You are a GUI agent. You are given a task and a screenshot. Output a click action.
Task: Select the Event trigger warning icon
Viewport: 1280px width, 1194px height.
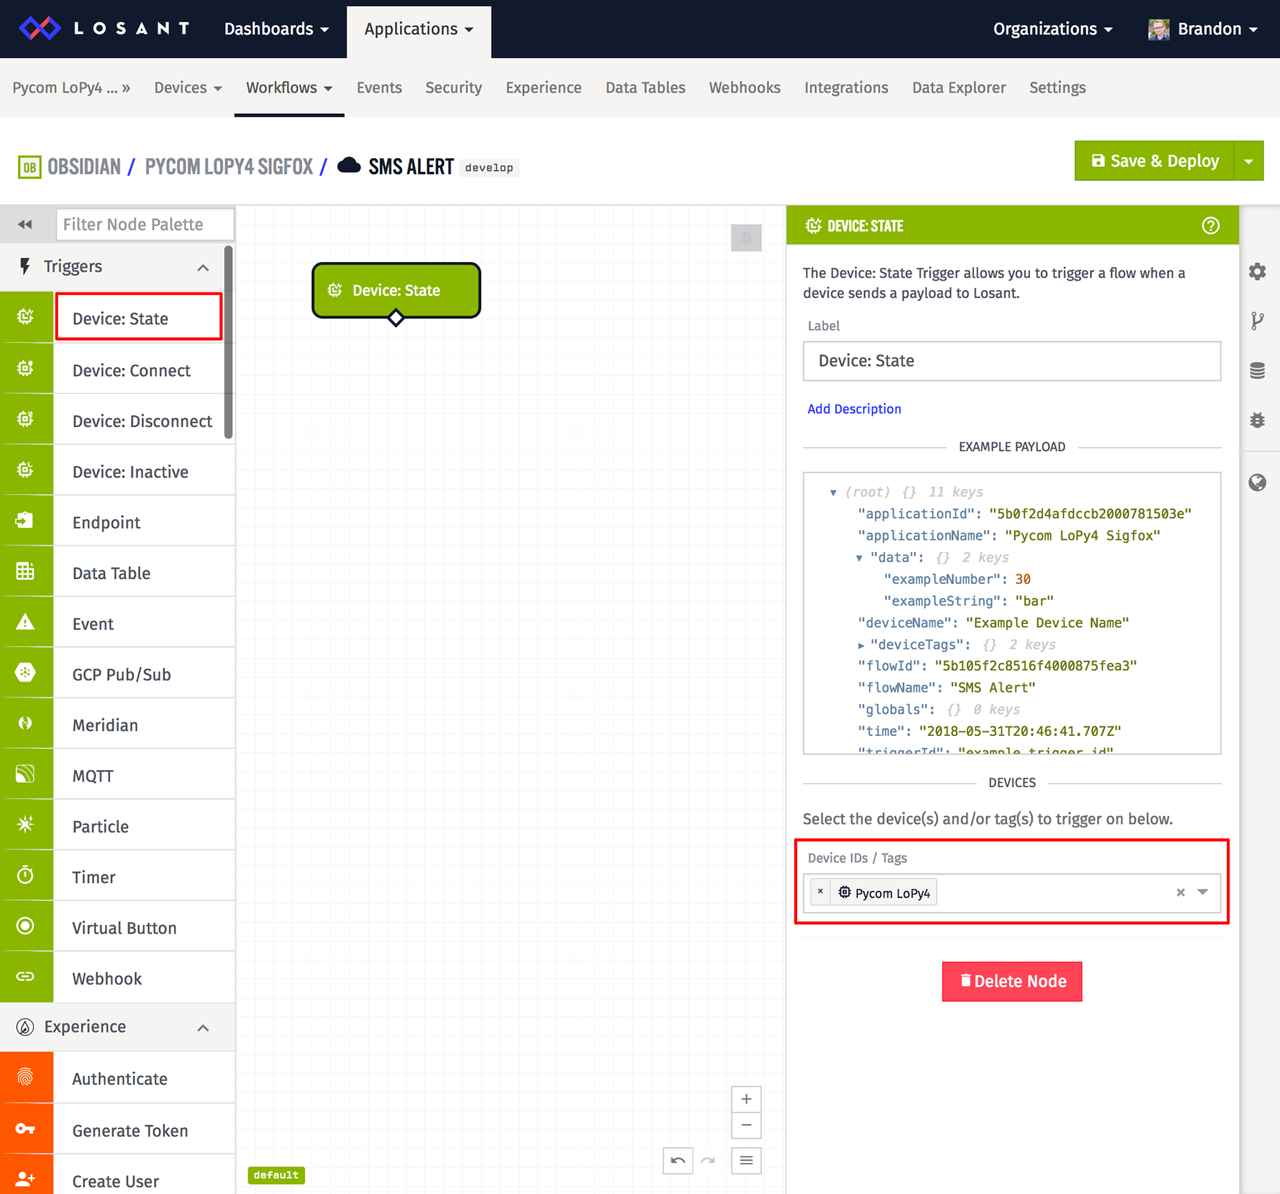coord(26,622)
